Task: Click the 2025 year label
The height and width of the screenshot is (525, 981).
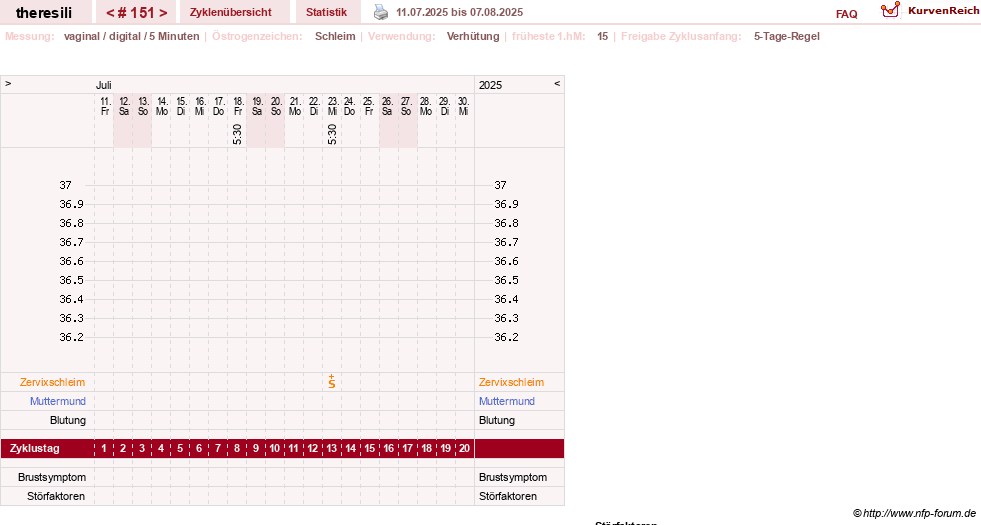Action: click(x=490, y=85)
